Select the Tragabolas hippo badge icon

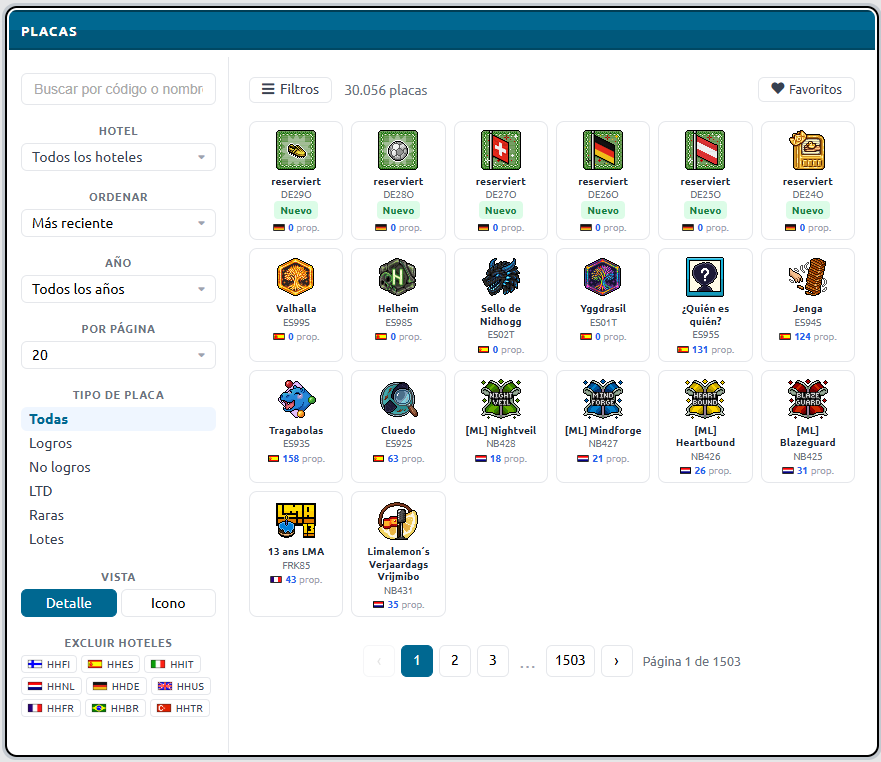(296, 399)
